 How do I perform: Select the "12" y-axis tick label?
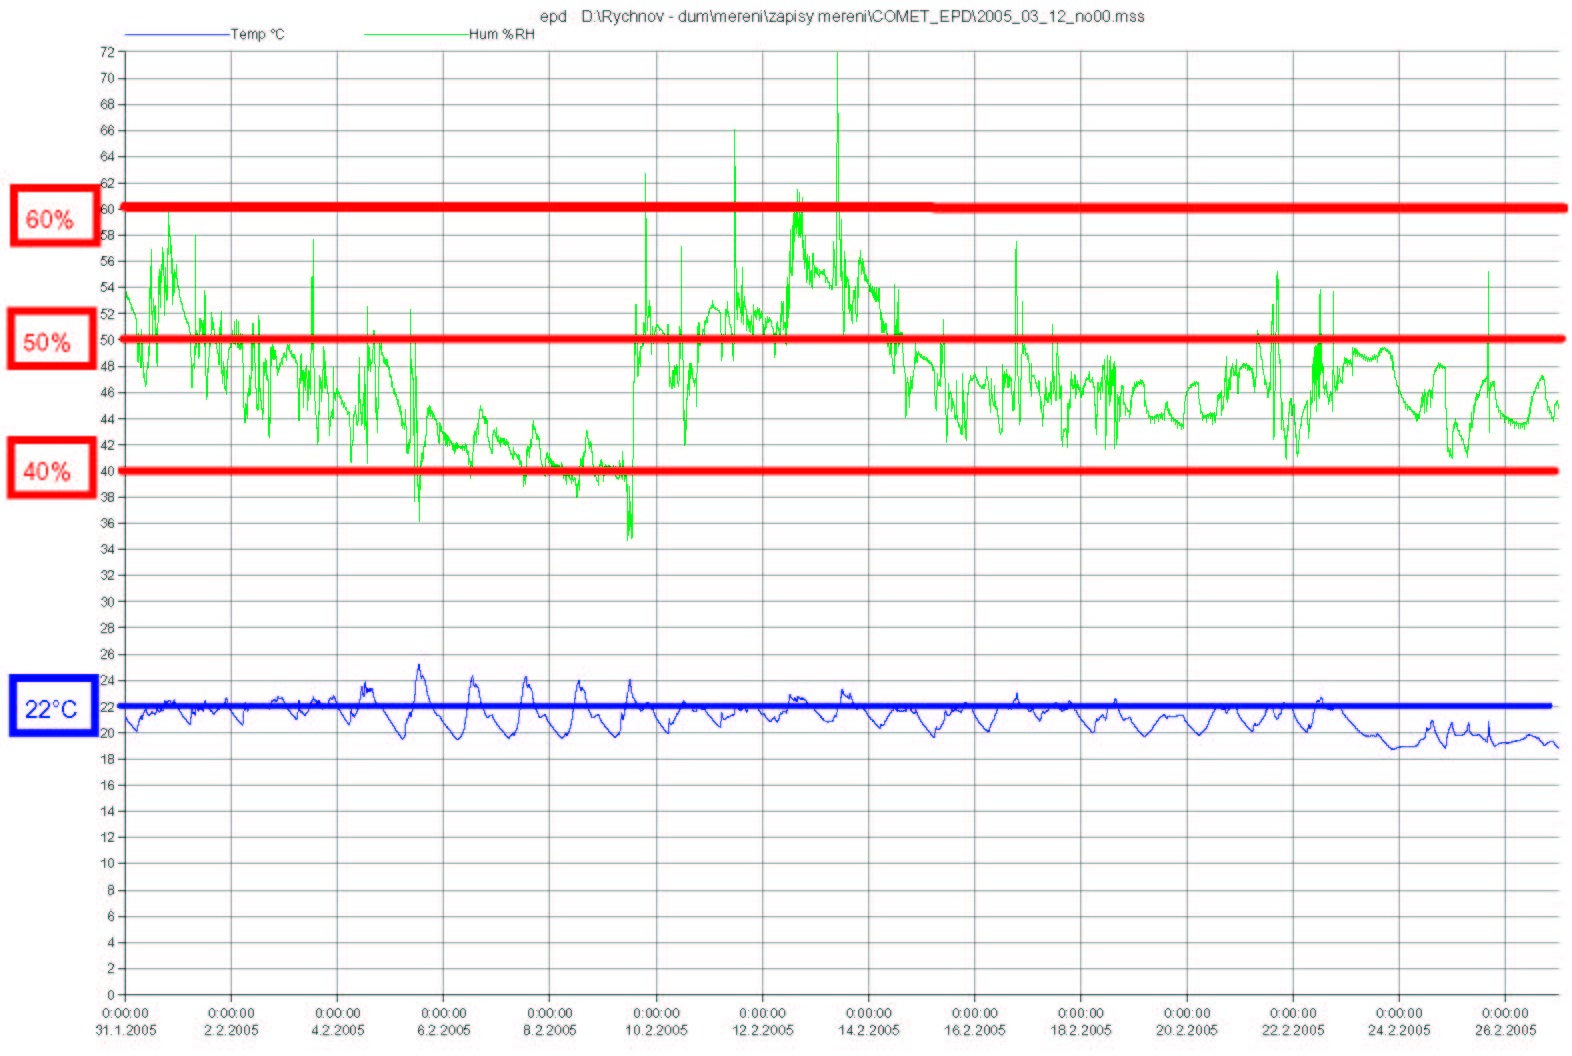coord(107,837)
